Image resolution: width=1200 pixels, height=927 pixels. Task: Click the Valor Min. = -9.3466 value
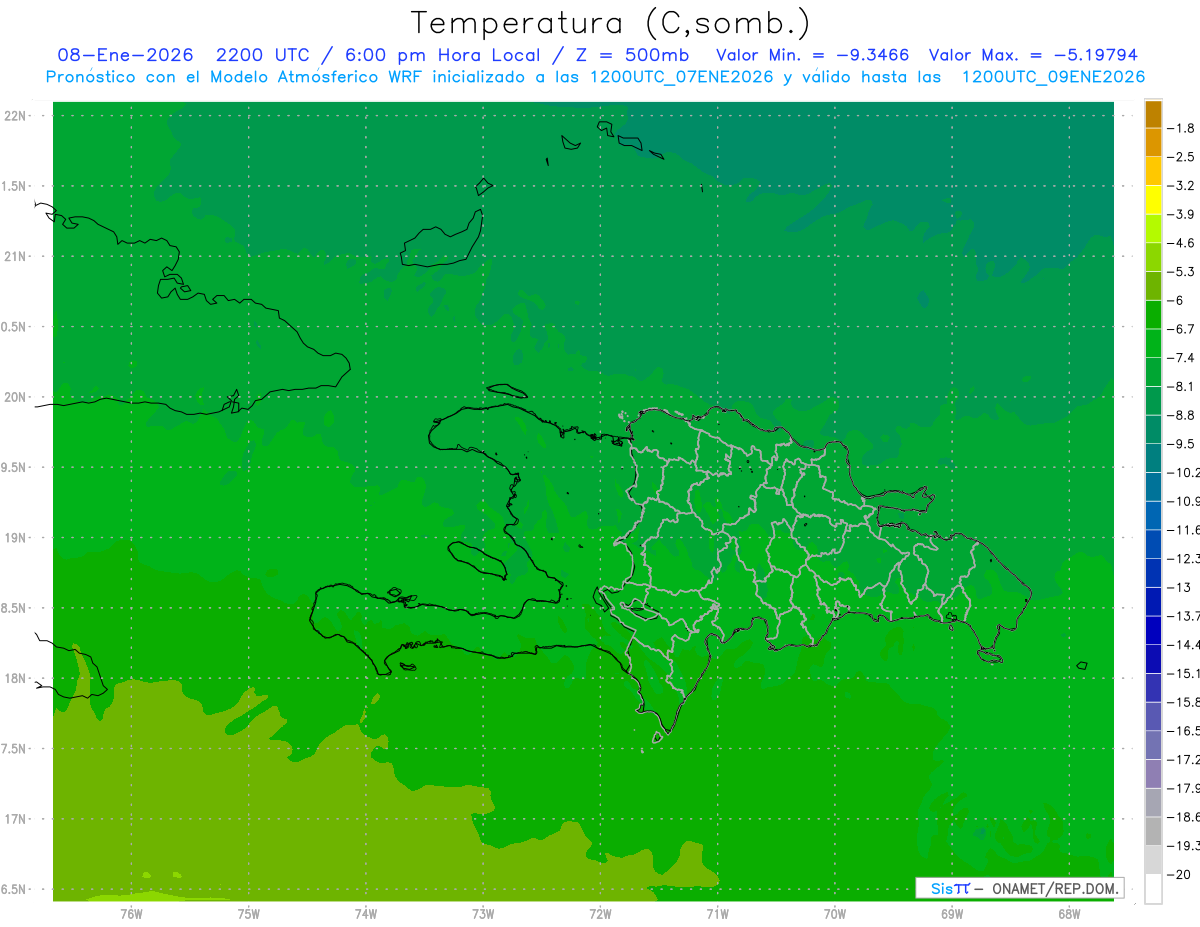813,55
